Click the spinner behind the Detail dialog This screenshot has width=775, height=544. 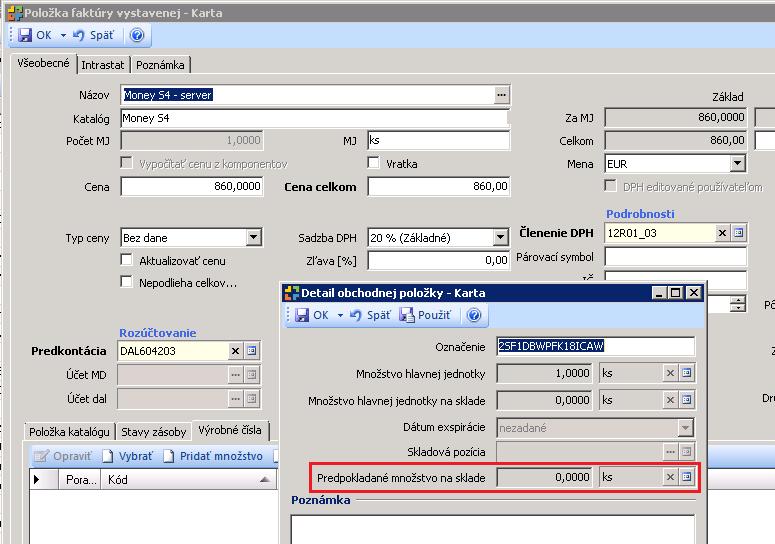point(737,303)
